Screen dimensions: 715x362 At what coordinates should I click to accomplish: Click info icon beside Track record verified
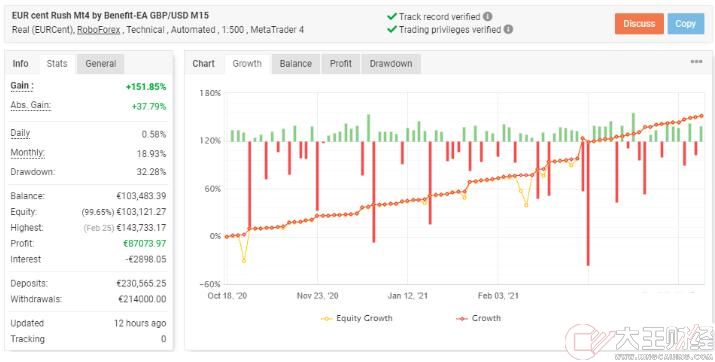(487, 17)
